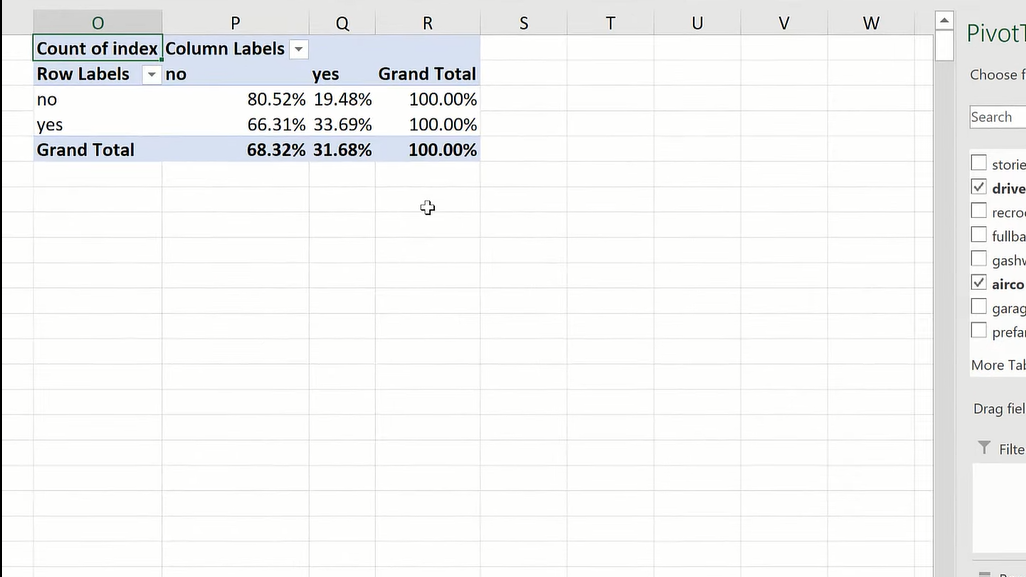
Task: Select column Q header
Action: click(342, 23)
